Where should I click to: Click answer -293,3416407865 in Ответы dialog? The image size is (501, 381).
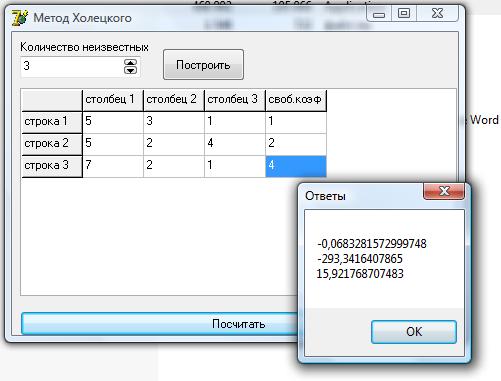(x=360, y=259)
